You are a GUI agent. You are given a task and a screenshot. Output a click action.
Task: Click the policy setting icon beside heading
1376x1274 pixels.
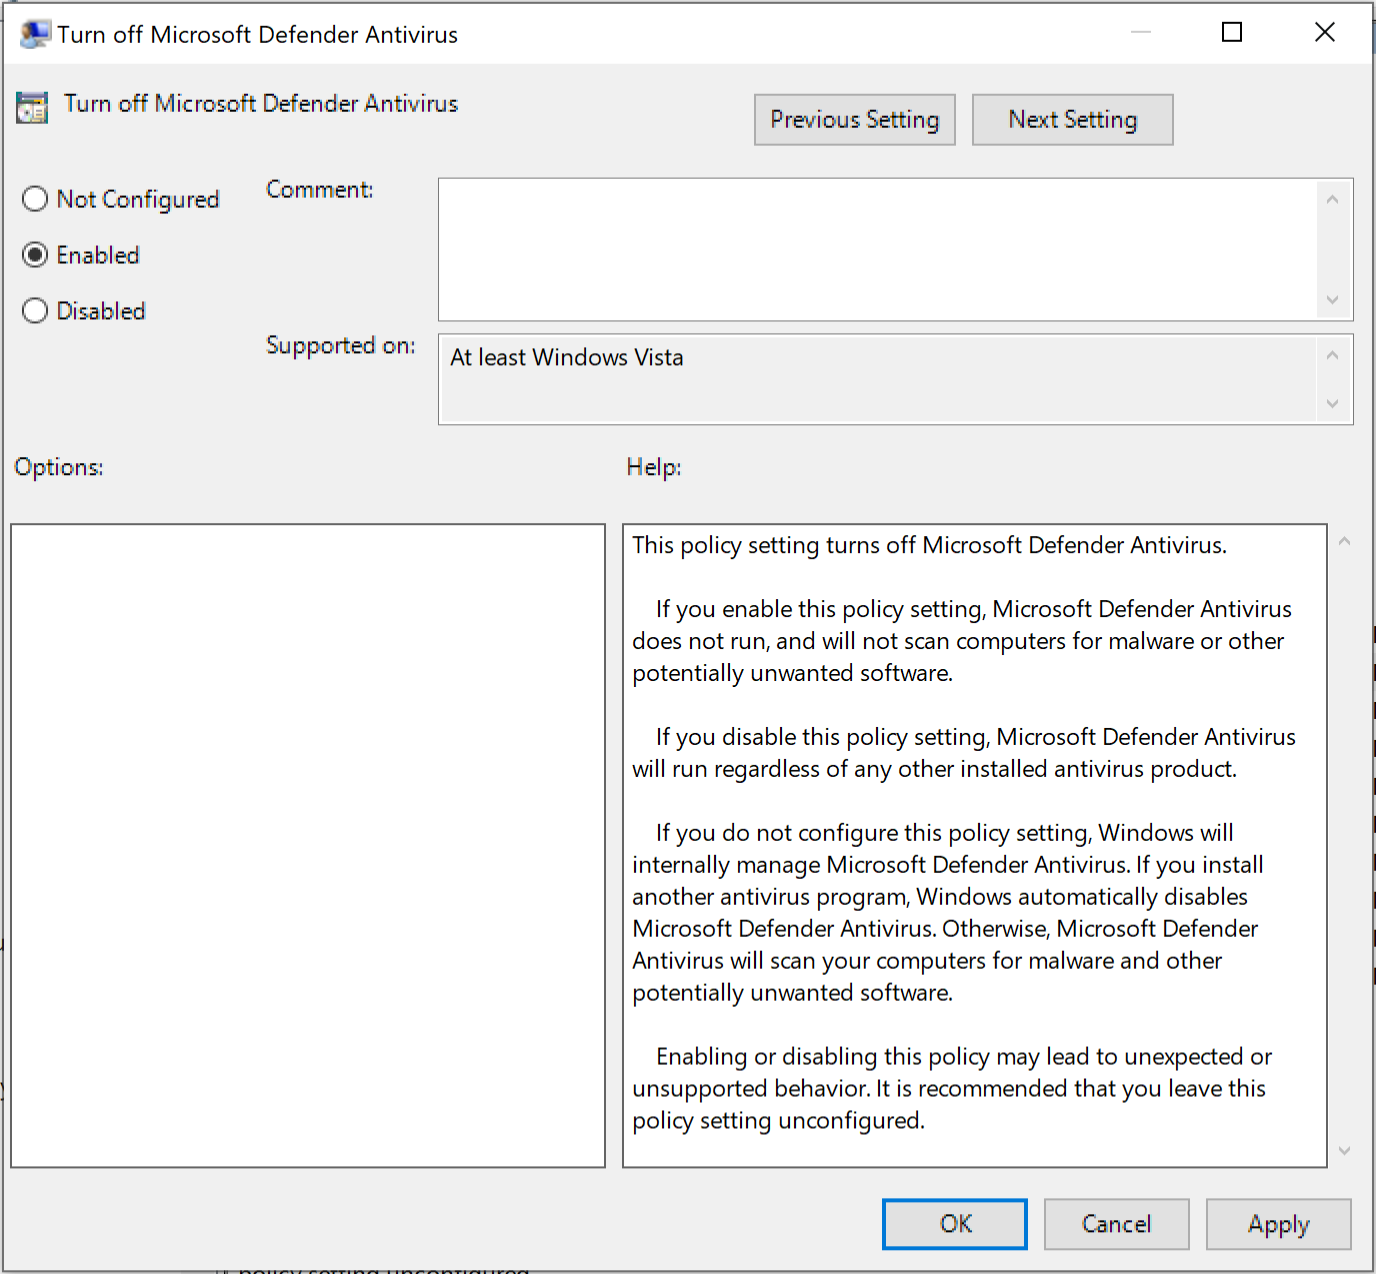(x=32, y=107)
